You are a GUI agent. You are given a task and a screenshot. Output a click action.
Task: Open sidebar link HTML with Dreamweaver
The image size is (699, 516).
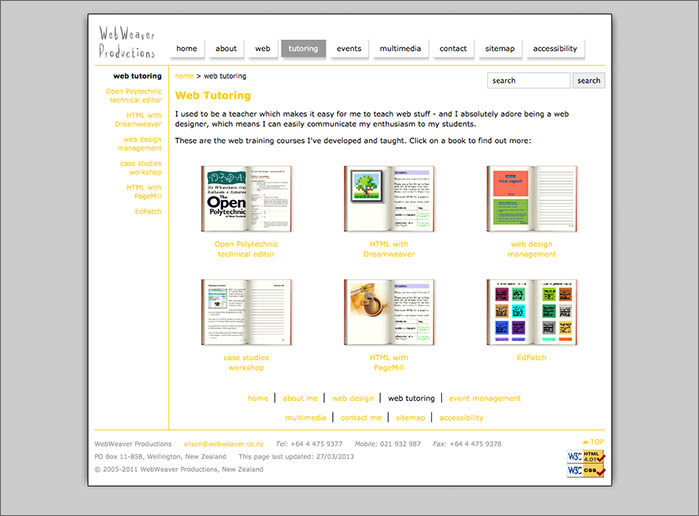click(138, 120)
